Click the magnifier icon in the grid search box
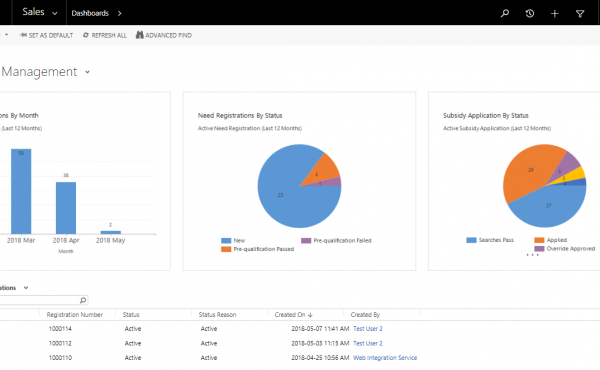 tap(83, 300)
